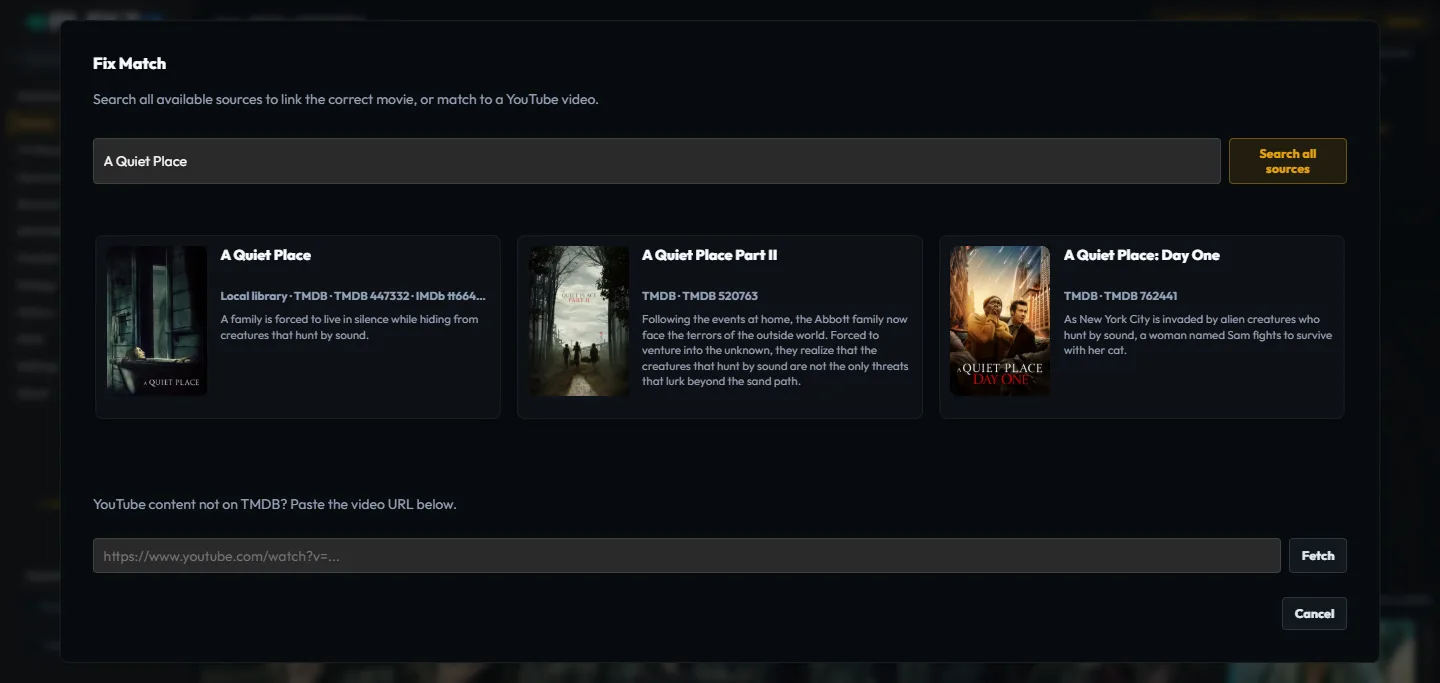Click the description starting 'As New York City'
Image resolution: width=1440 pixels, height=683 pixels.
[1198, 335]
